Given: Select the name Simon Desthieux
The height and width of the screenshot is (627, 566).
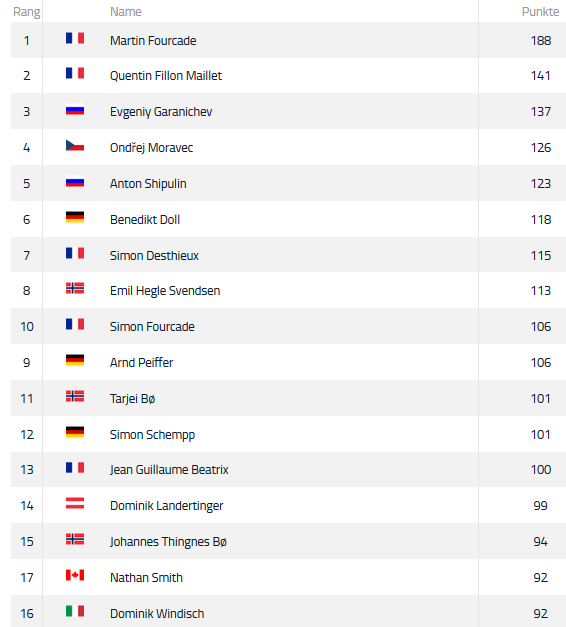Looking at the screenshot, I should point(154,256).
